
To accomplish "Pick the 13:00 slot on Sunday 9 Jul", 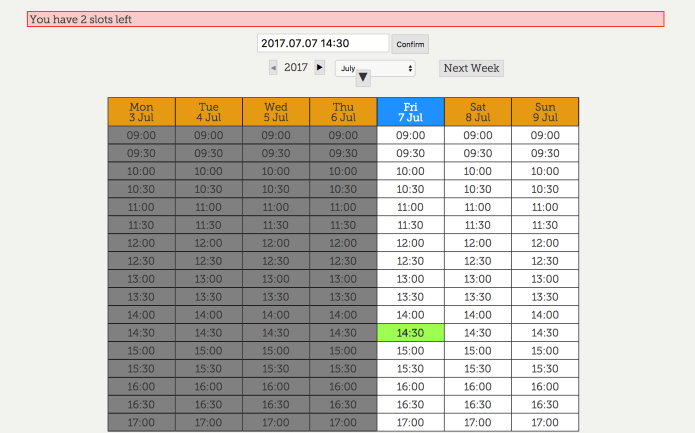I will click(x=545, y=279).
